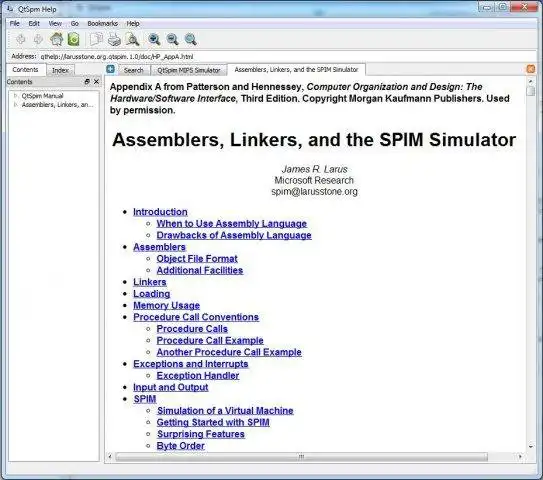
Task: Expand the QtSpim Manual tree node
Action: [x=15, y=95]
